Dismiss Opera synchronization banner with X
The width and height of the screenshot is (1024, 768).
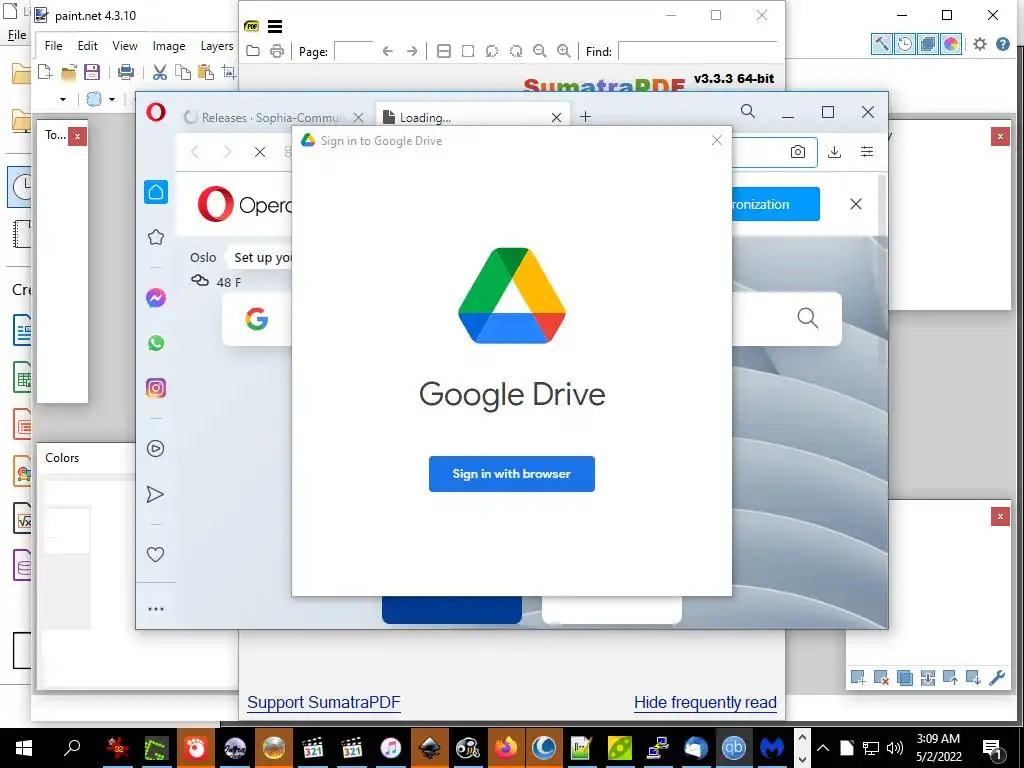856,204
